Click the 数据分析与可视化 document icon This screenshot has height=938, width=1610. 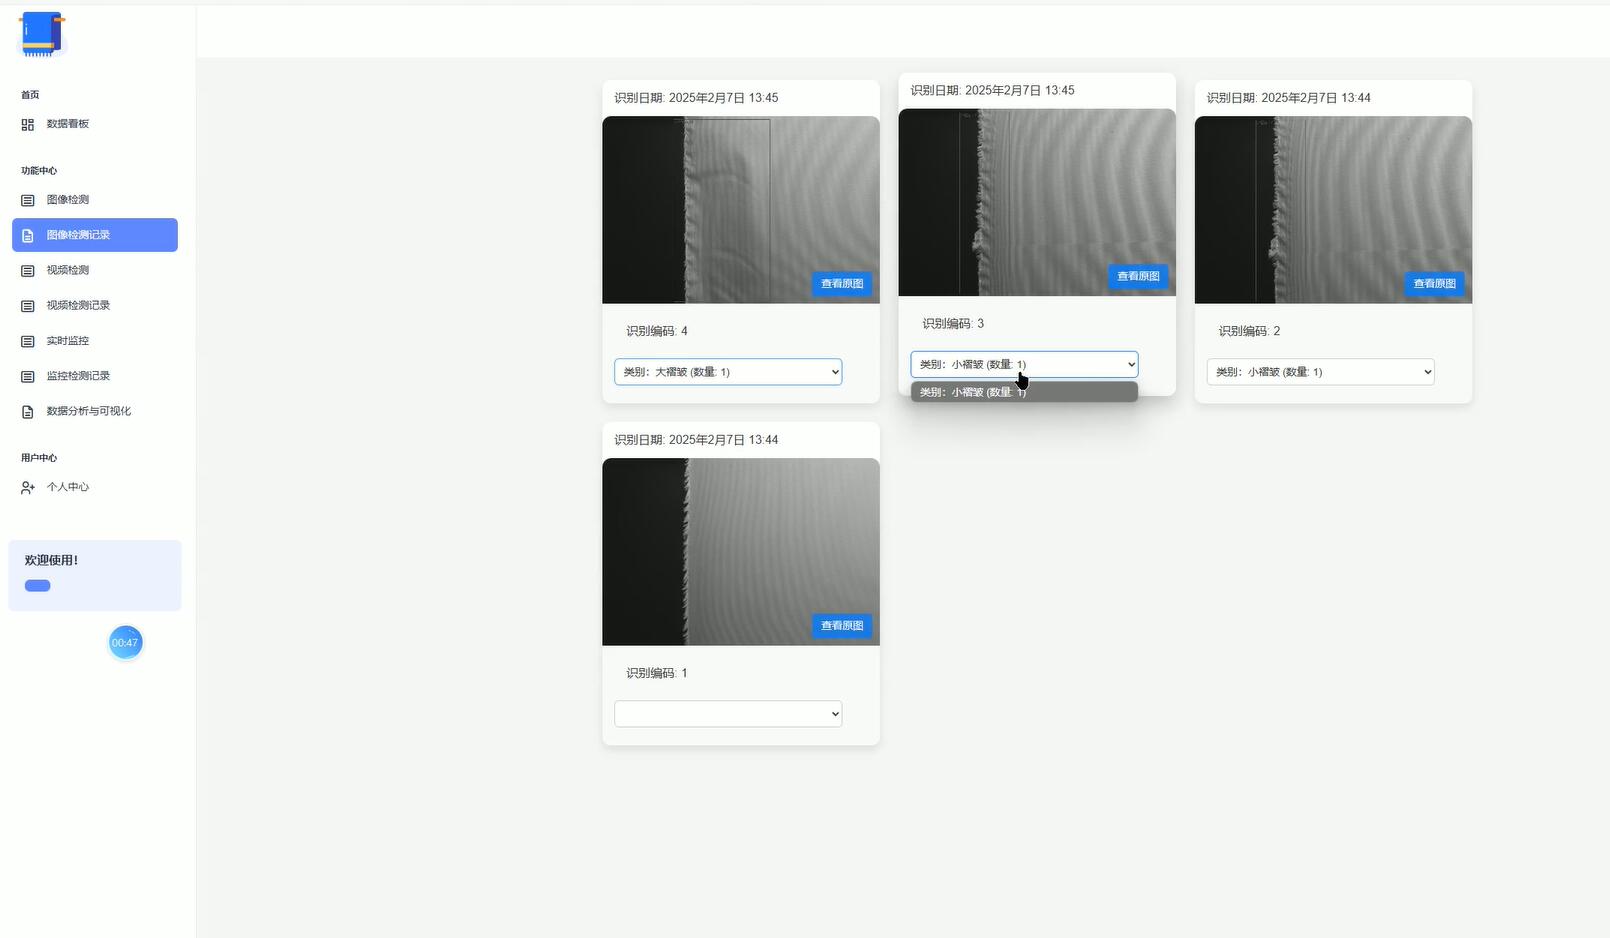tap(28, 412)
